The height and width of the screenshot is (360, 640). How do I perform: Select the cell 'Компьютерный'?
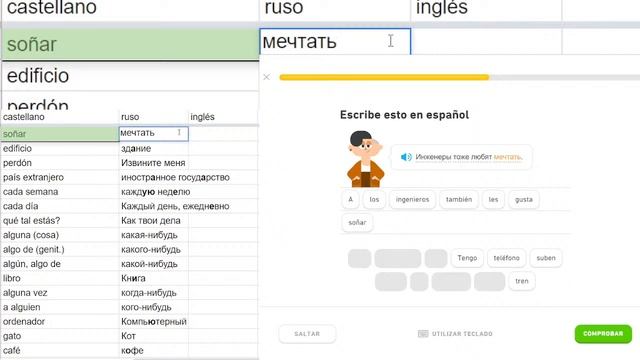(x=153, y=322)
